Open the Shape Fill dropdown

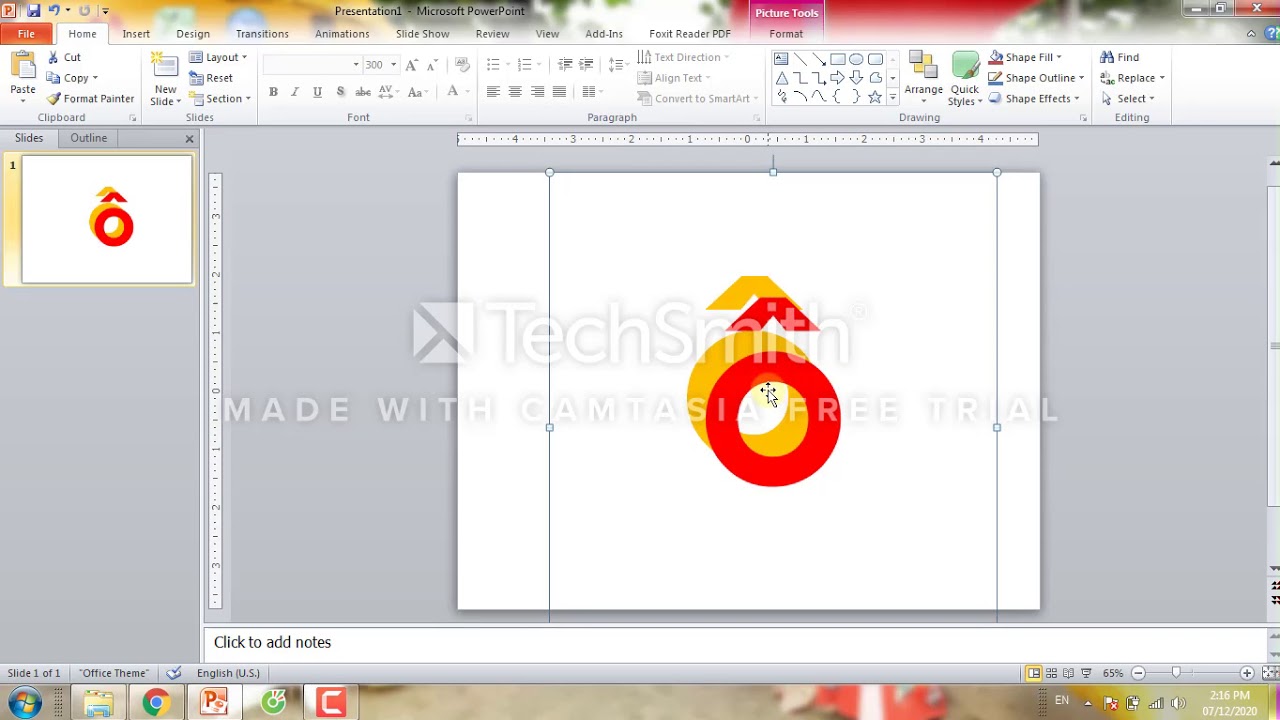(x=1025, y=58)
